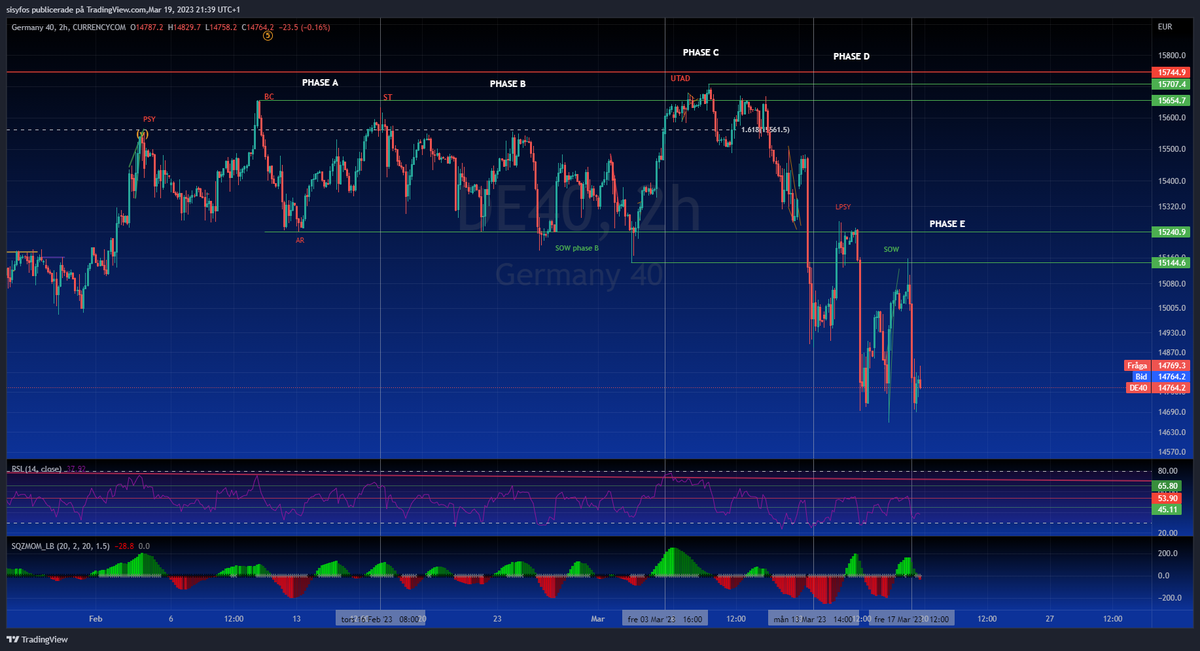Image resolution: width=1200 pixels, height=651 pixels.
Task: Click the 'fre 17 Mar '23' time marker
Action: point(911,619)
